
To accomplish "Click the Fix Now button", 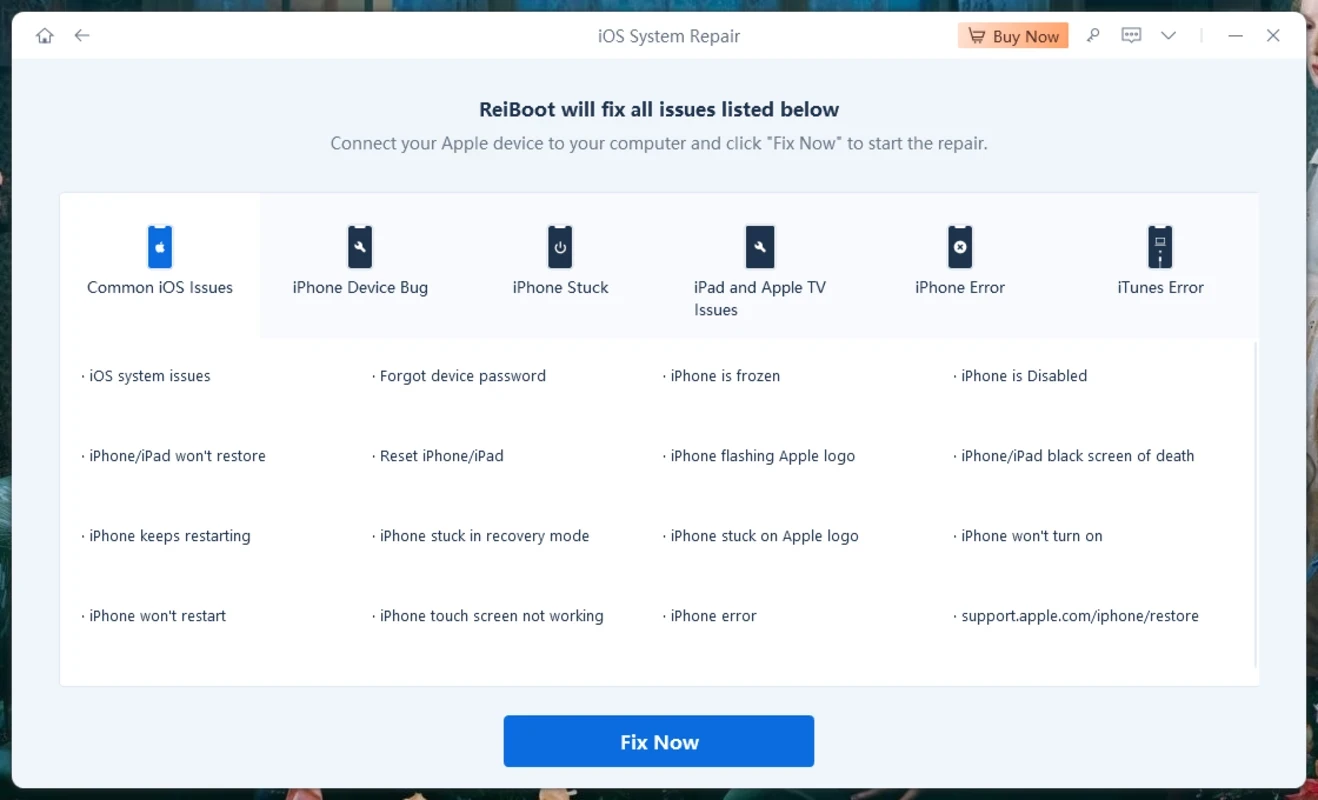I will tap(658, 742).
